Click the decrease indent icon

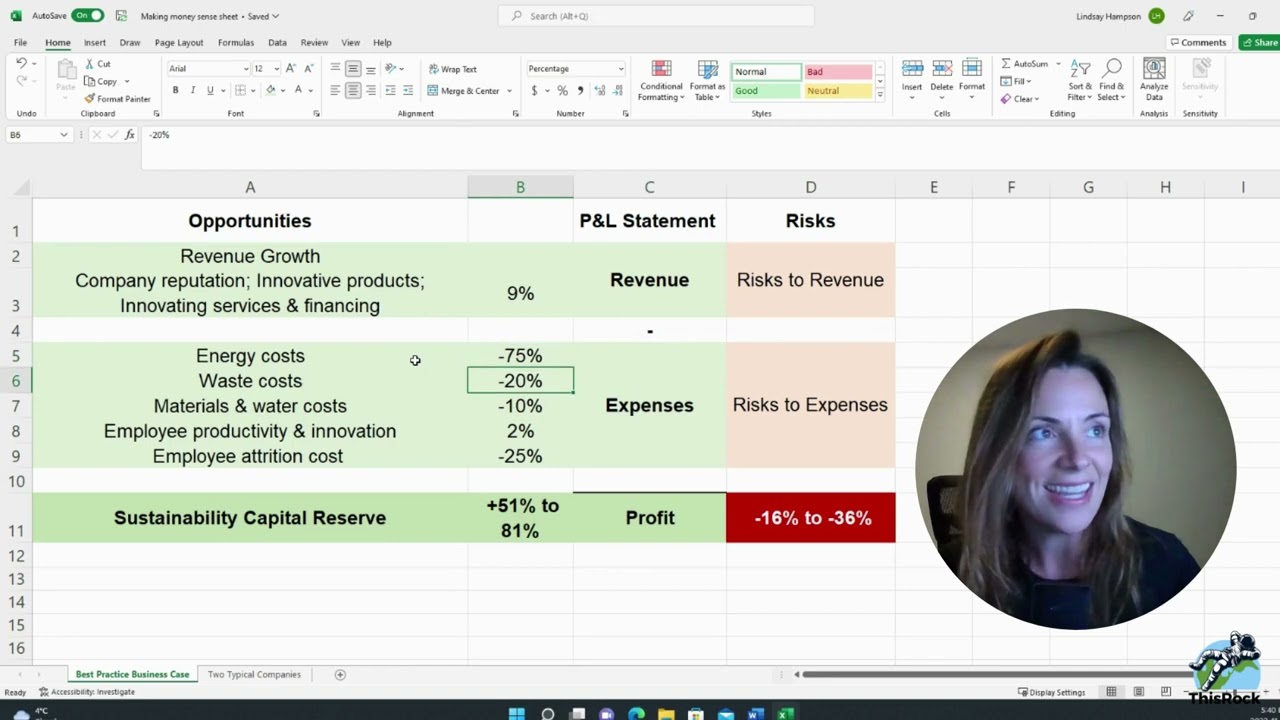pyautogui.click(x=390, y=90)
